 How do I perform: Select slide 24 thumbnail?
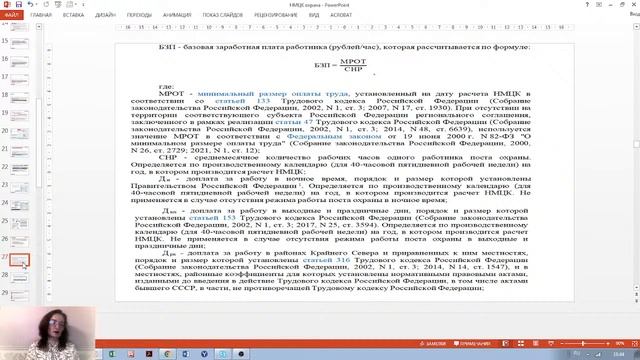click(19, 205)
